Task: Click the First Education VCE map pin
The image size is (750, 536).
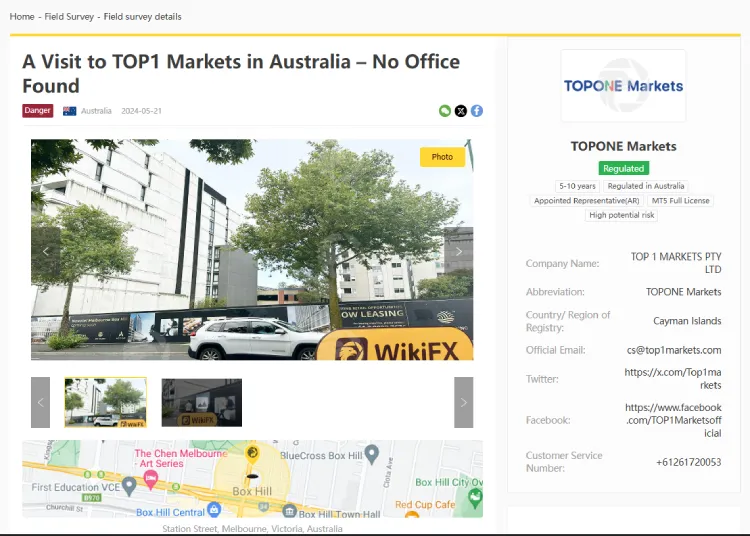Action: [129, 486]
